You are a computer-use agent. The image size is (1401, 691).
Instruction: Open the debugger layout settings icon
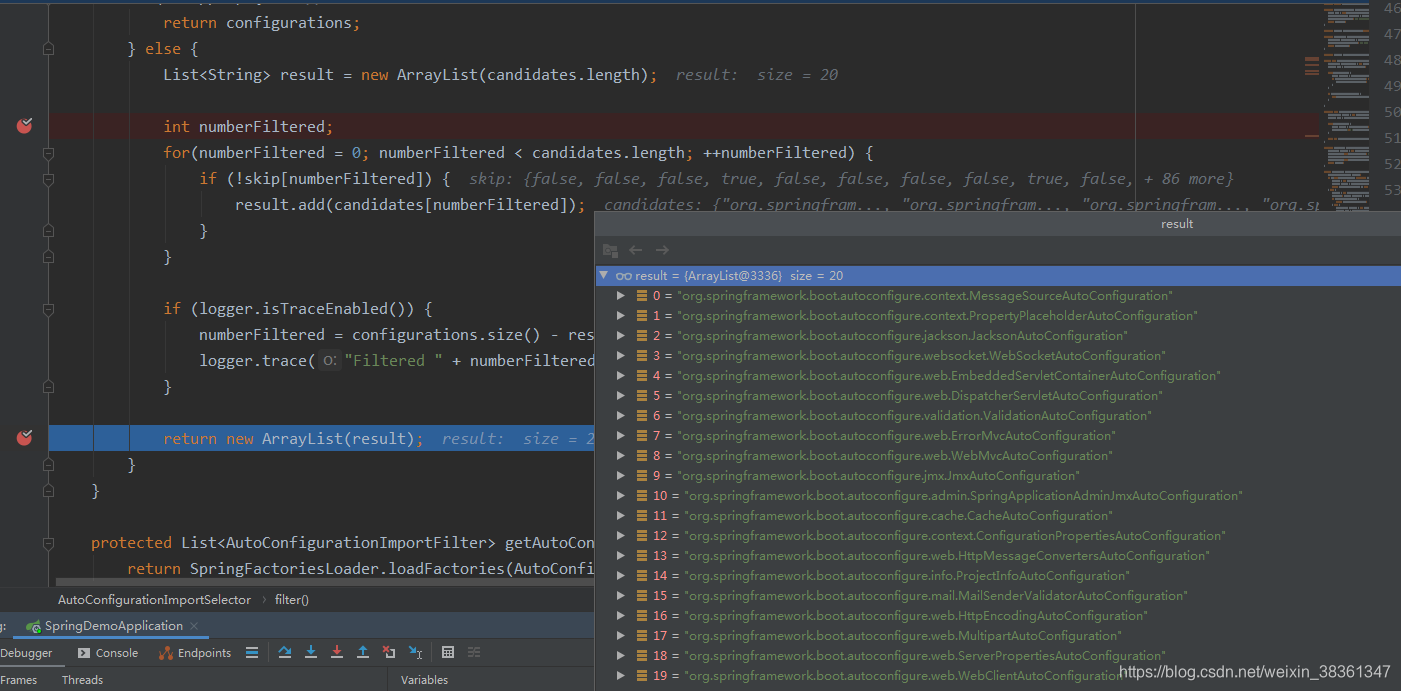(252, 652)
